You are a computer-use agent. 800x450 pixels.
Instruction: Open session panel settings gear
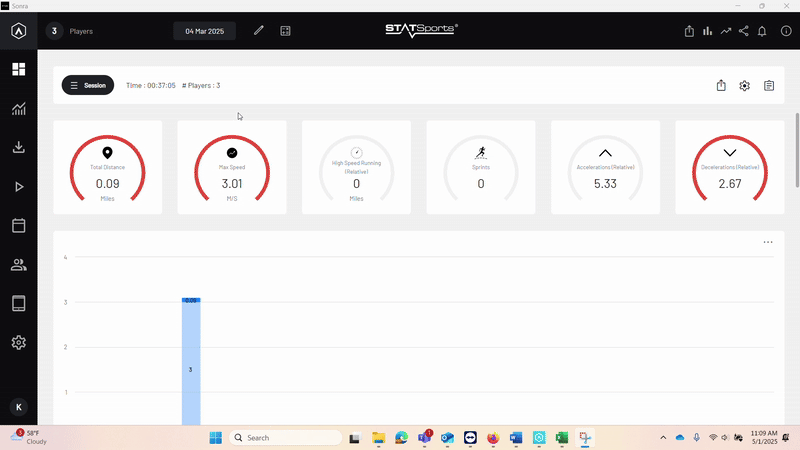(744, 86)
